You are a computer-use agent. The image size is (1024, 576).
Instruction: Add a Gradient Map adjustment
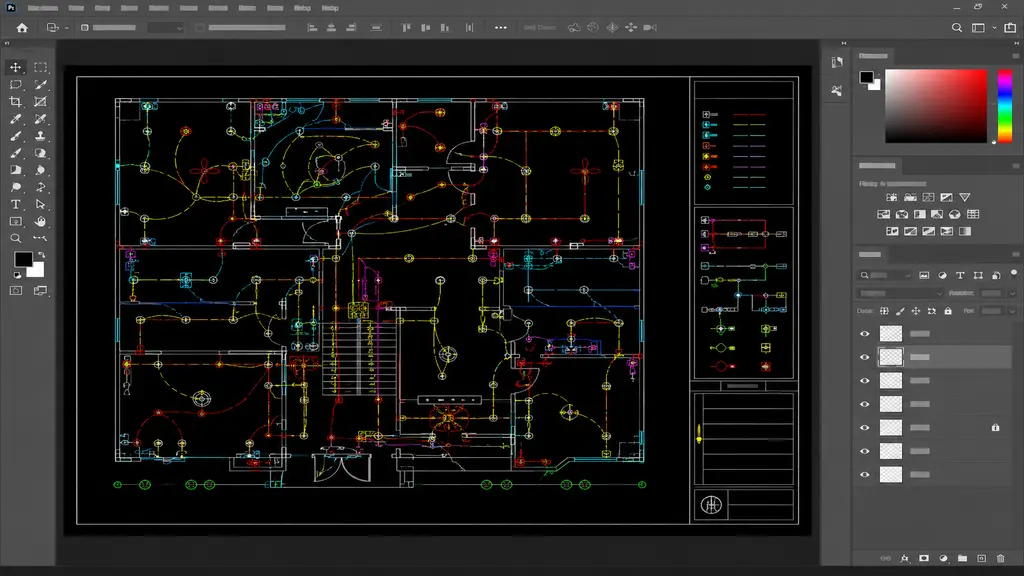coord(965,231)
